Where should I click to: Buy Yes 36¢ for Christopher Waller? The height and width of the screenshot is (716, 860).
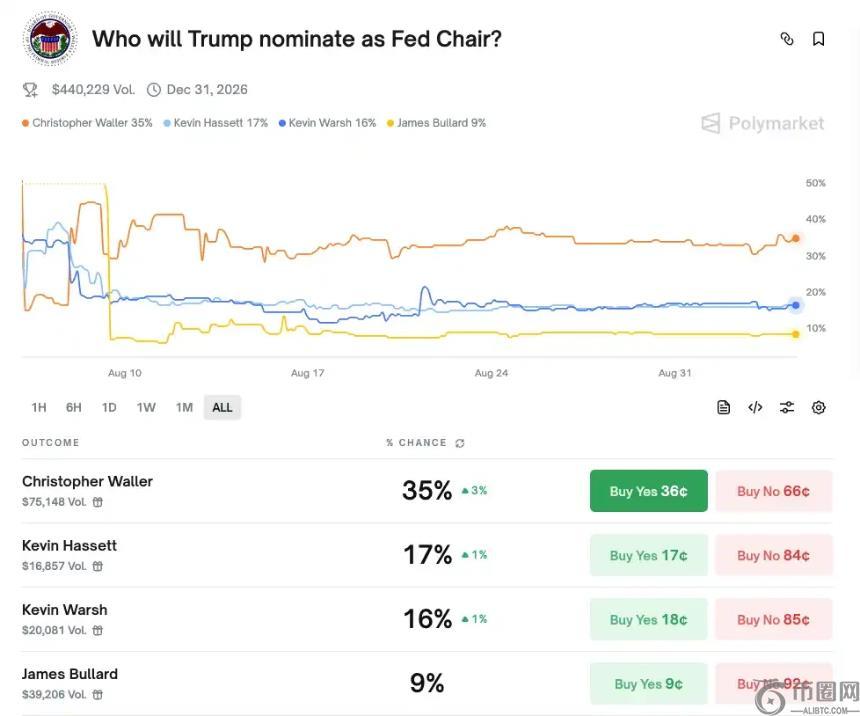(x=648, y=491)
